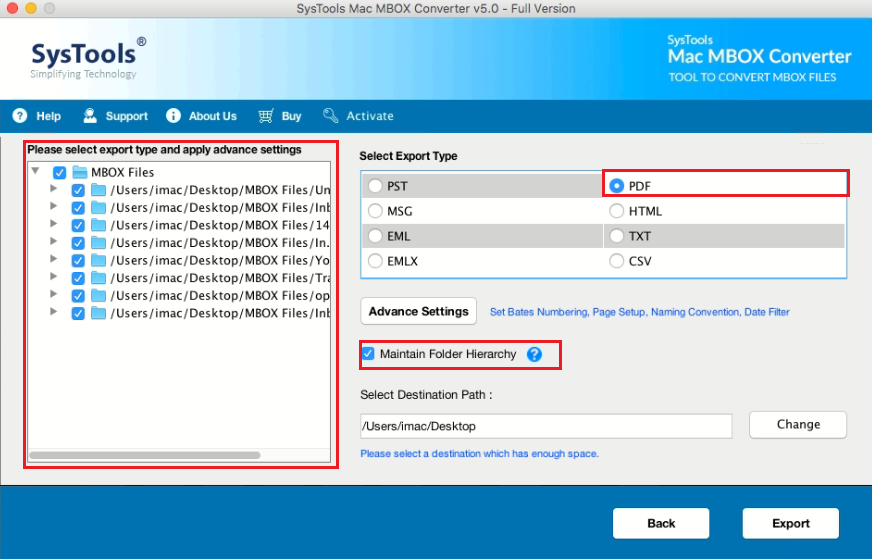Click the Buy shopping cart icon
Image resolution: width=872 pixels, height=559 pixels.
266,116
